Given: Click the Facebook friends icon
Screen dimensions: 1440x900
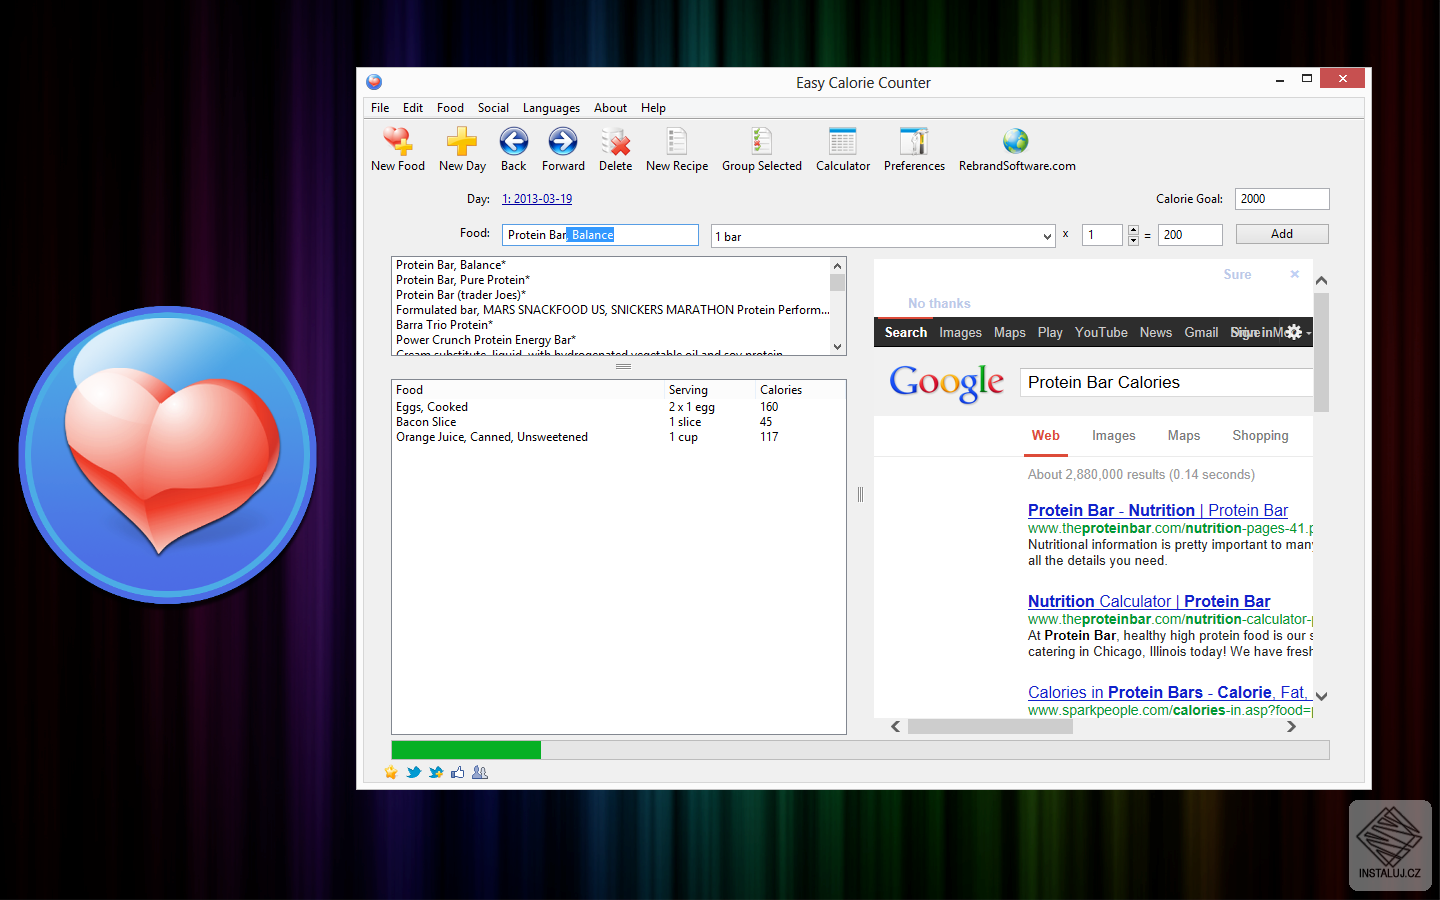Looking at the screenshot, I should click(480, 772).
